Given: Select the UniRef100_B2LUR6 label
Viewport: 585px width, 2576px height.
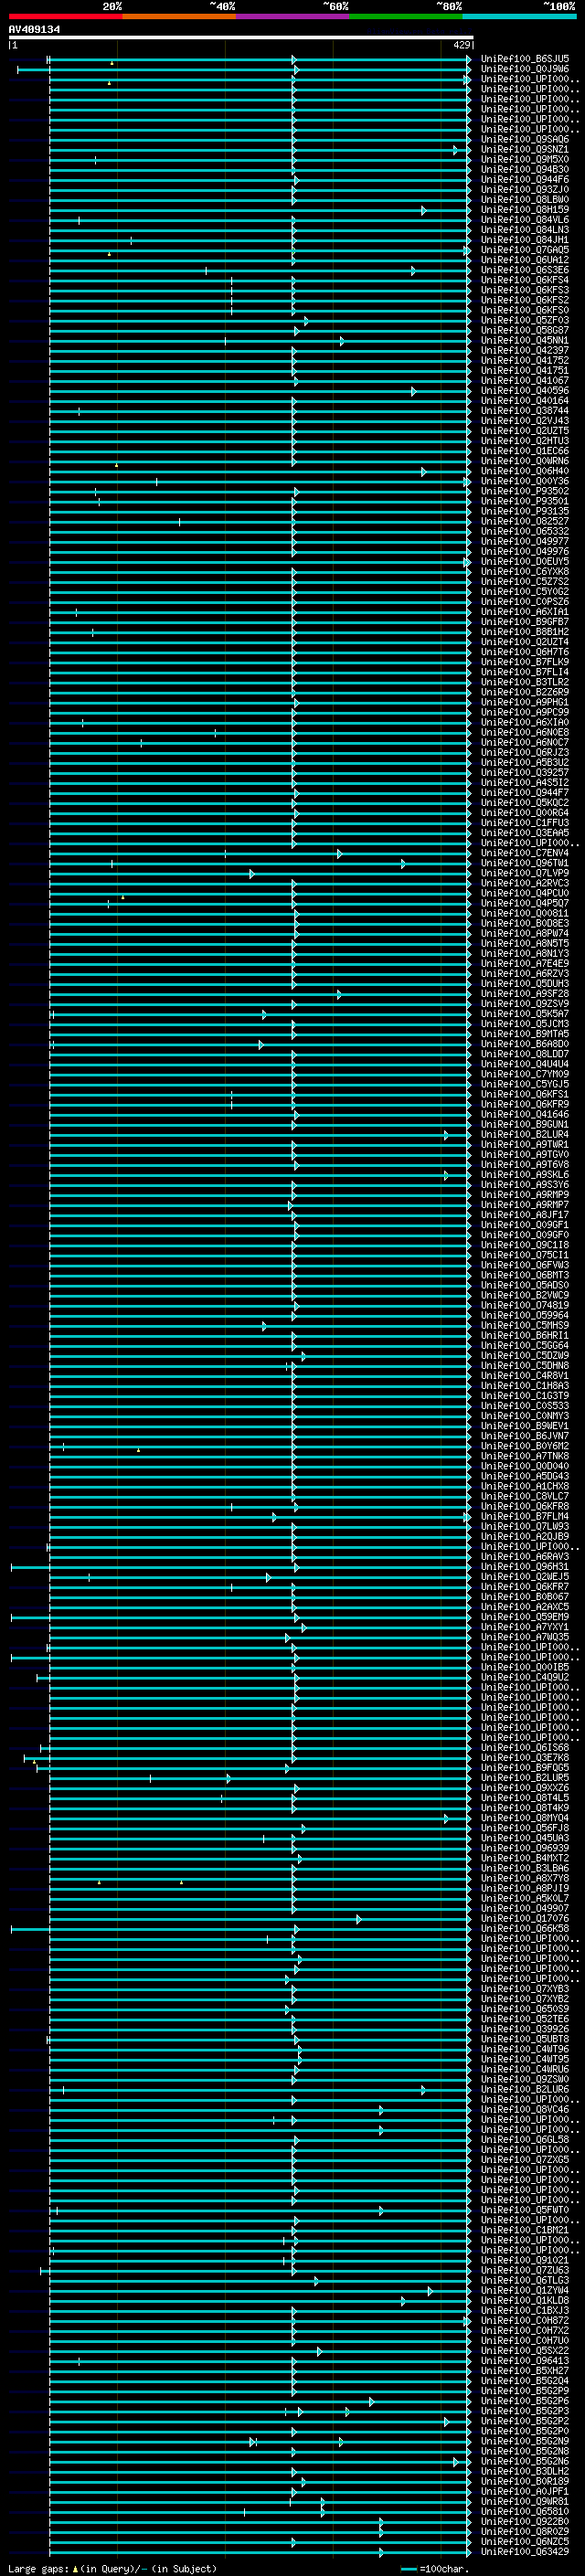Looking at the screenshot, I should [x=525, y=2089].
